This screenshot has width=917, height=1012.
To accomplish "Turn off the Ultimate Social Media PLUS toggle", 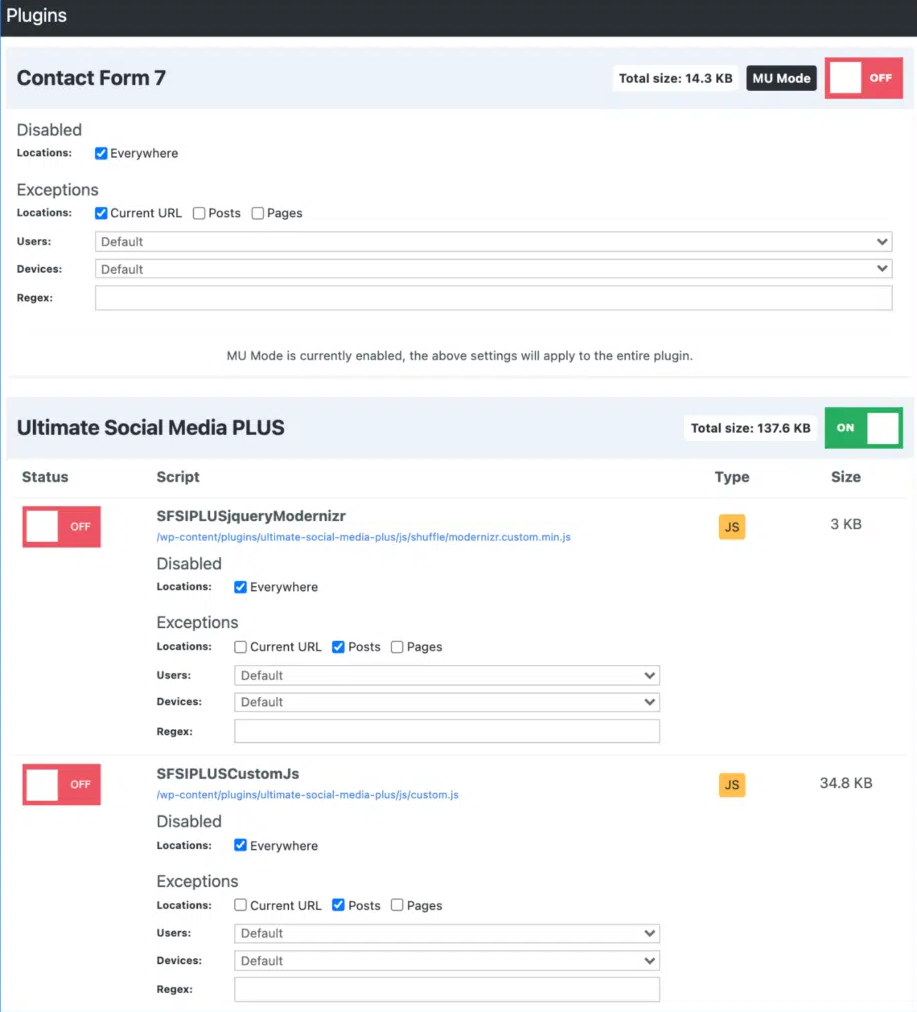I will tap(863, 427).
